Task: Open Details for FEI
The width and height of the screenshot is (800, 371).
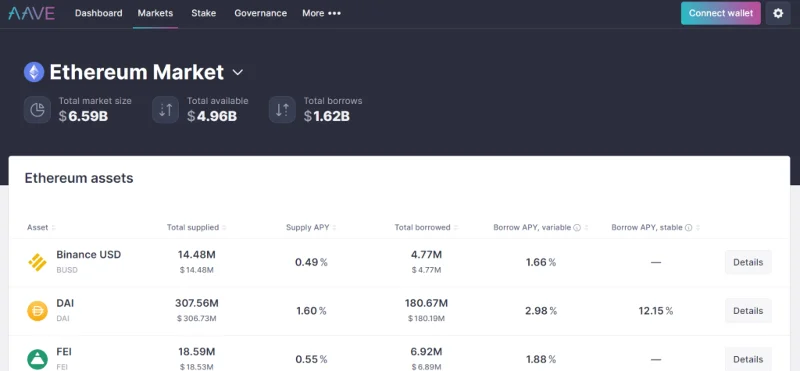Action: [x=748, y=359]
